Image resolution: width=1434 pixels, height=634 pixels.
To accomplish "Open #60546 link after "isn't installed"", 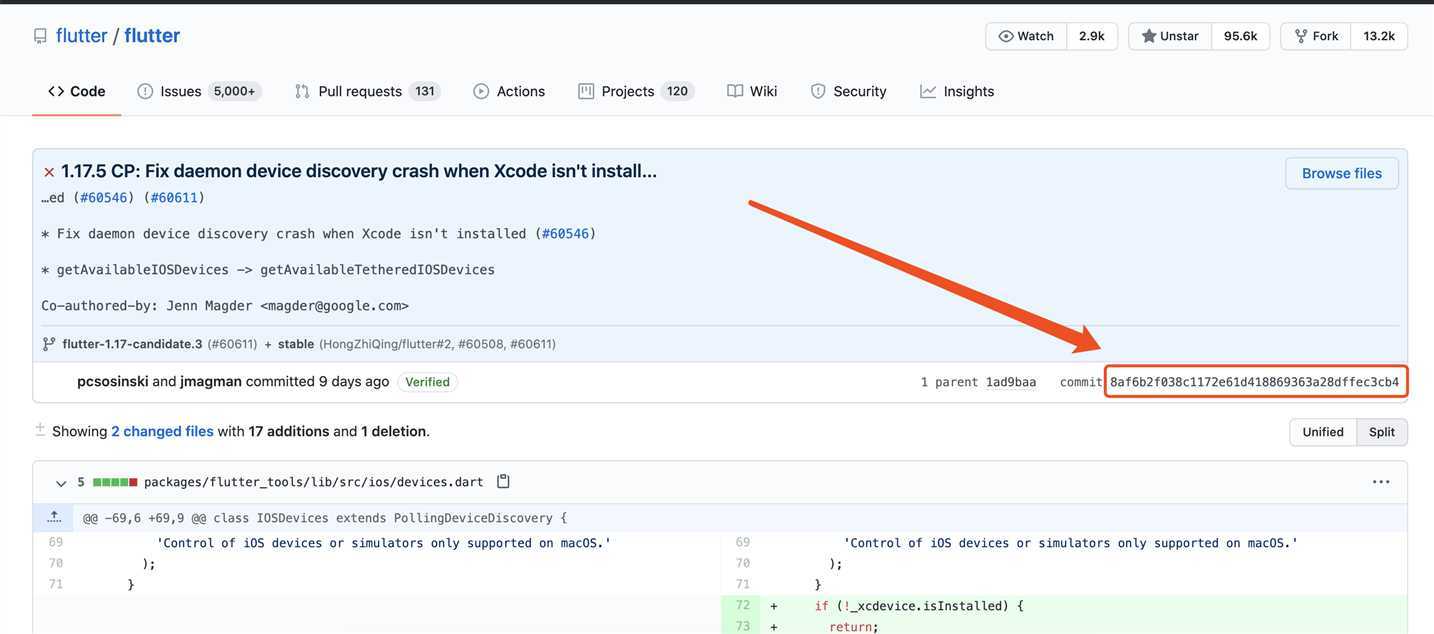I will [x=565, y=234].
